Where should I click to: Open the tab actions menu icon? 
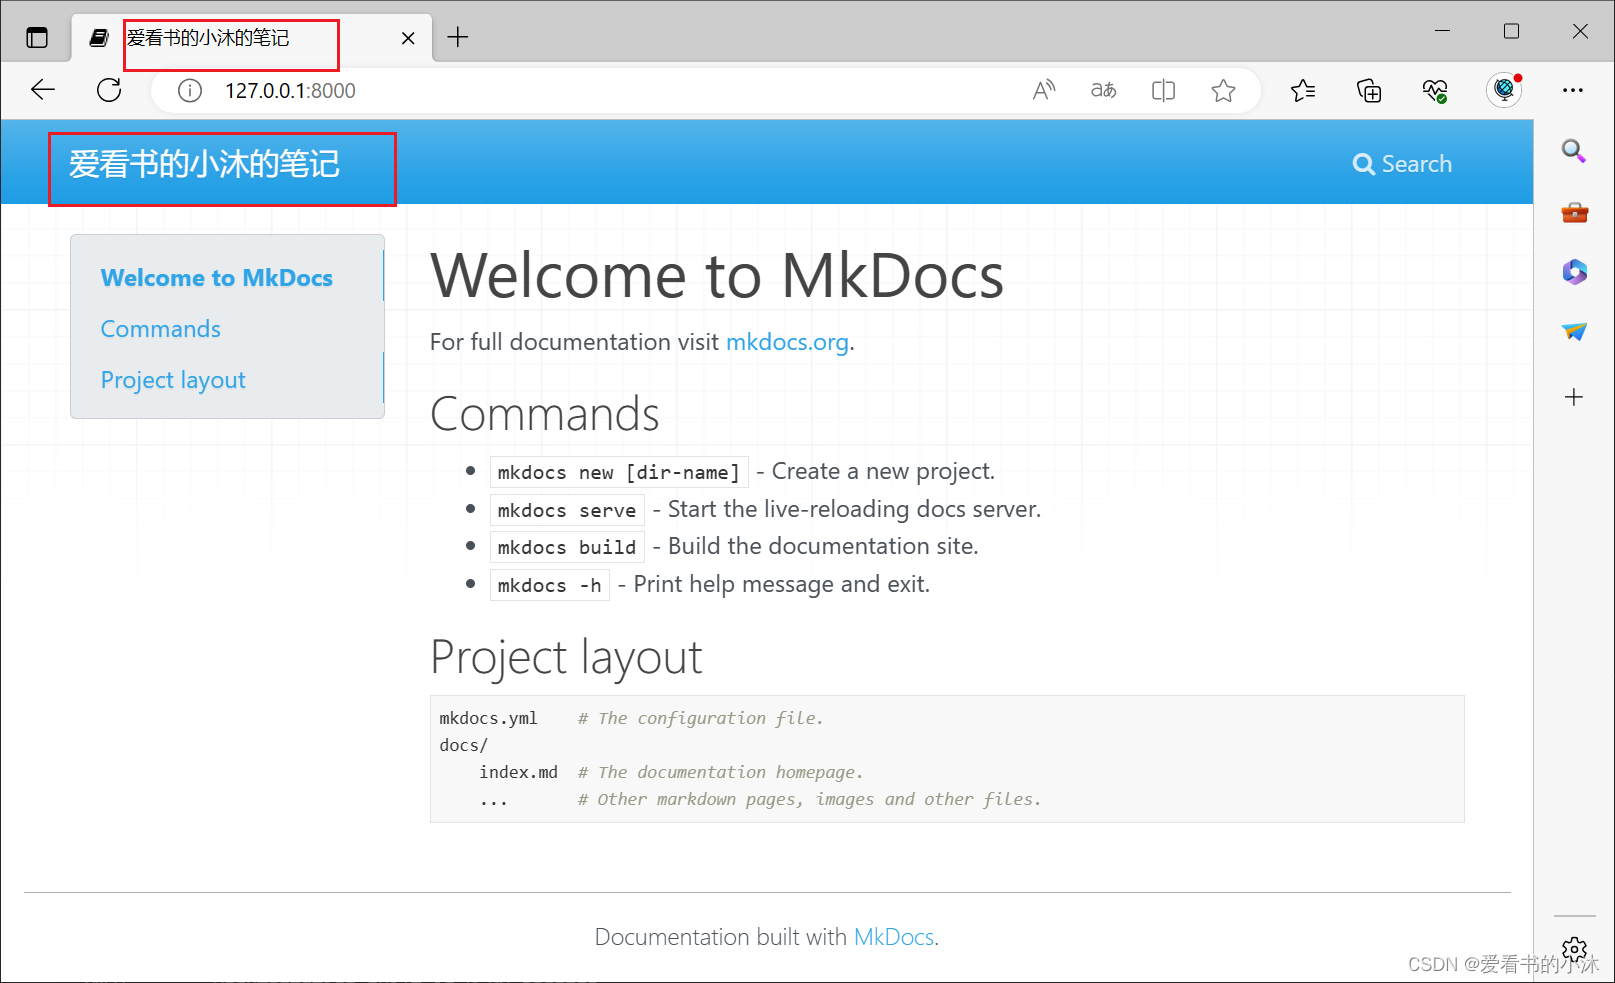coord(37,38)
